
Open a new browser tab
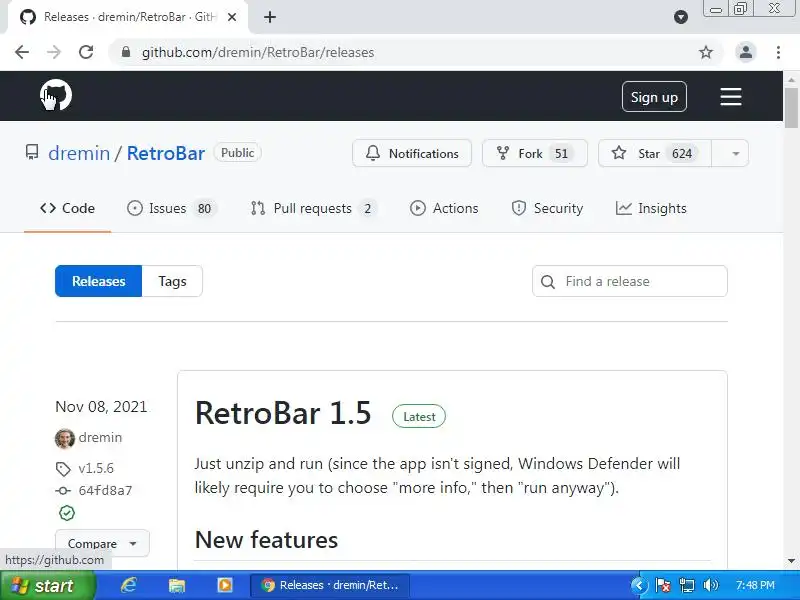point(270,17)
